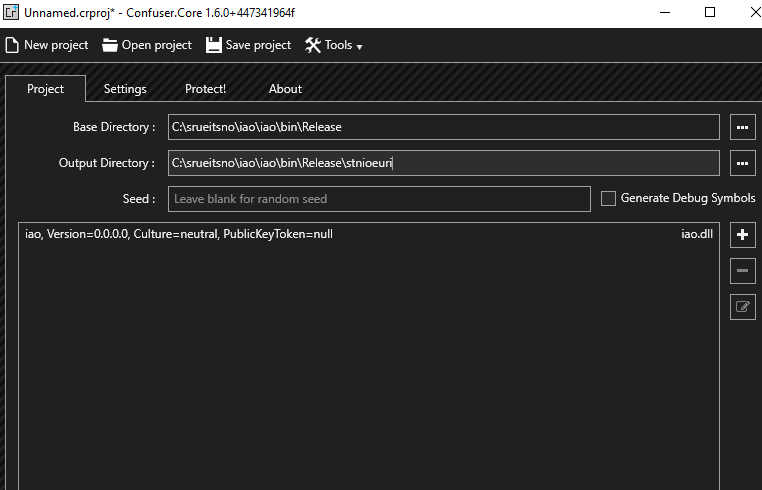Click inside the Output Directory field
The height and width of the screenshot is (490, 762).
pyautogui.click(x=443, y=163)
